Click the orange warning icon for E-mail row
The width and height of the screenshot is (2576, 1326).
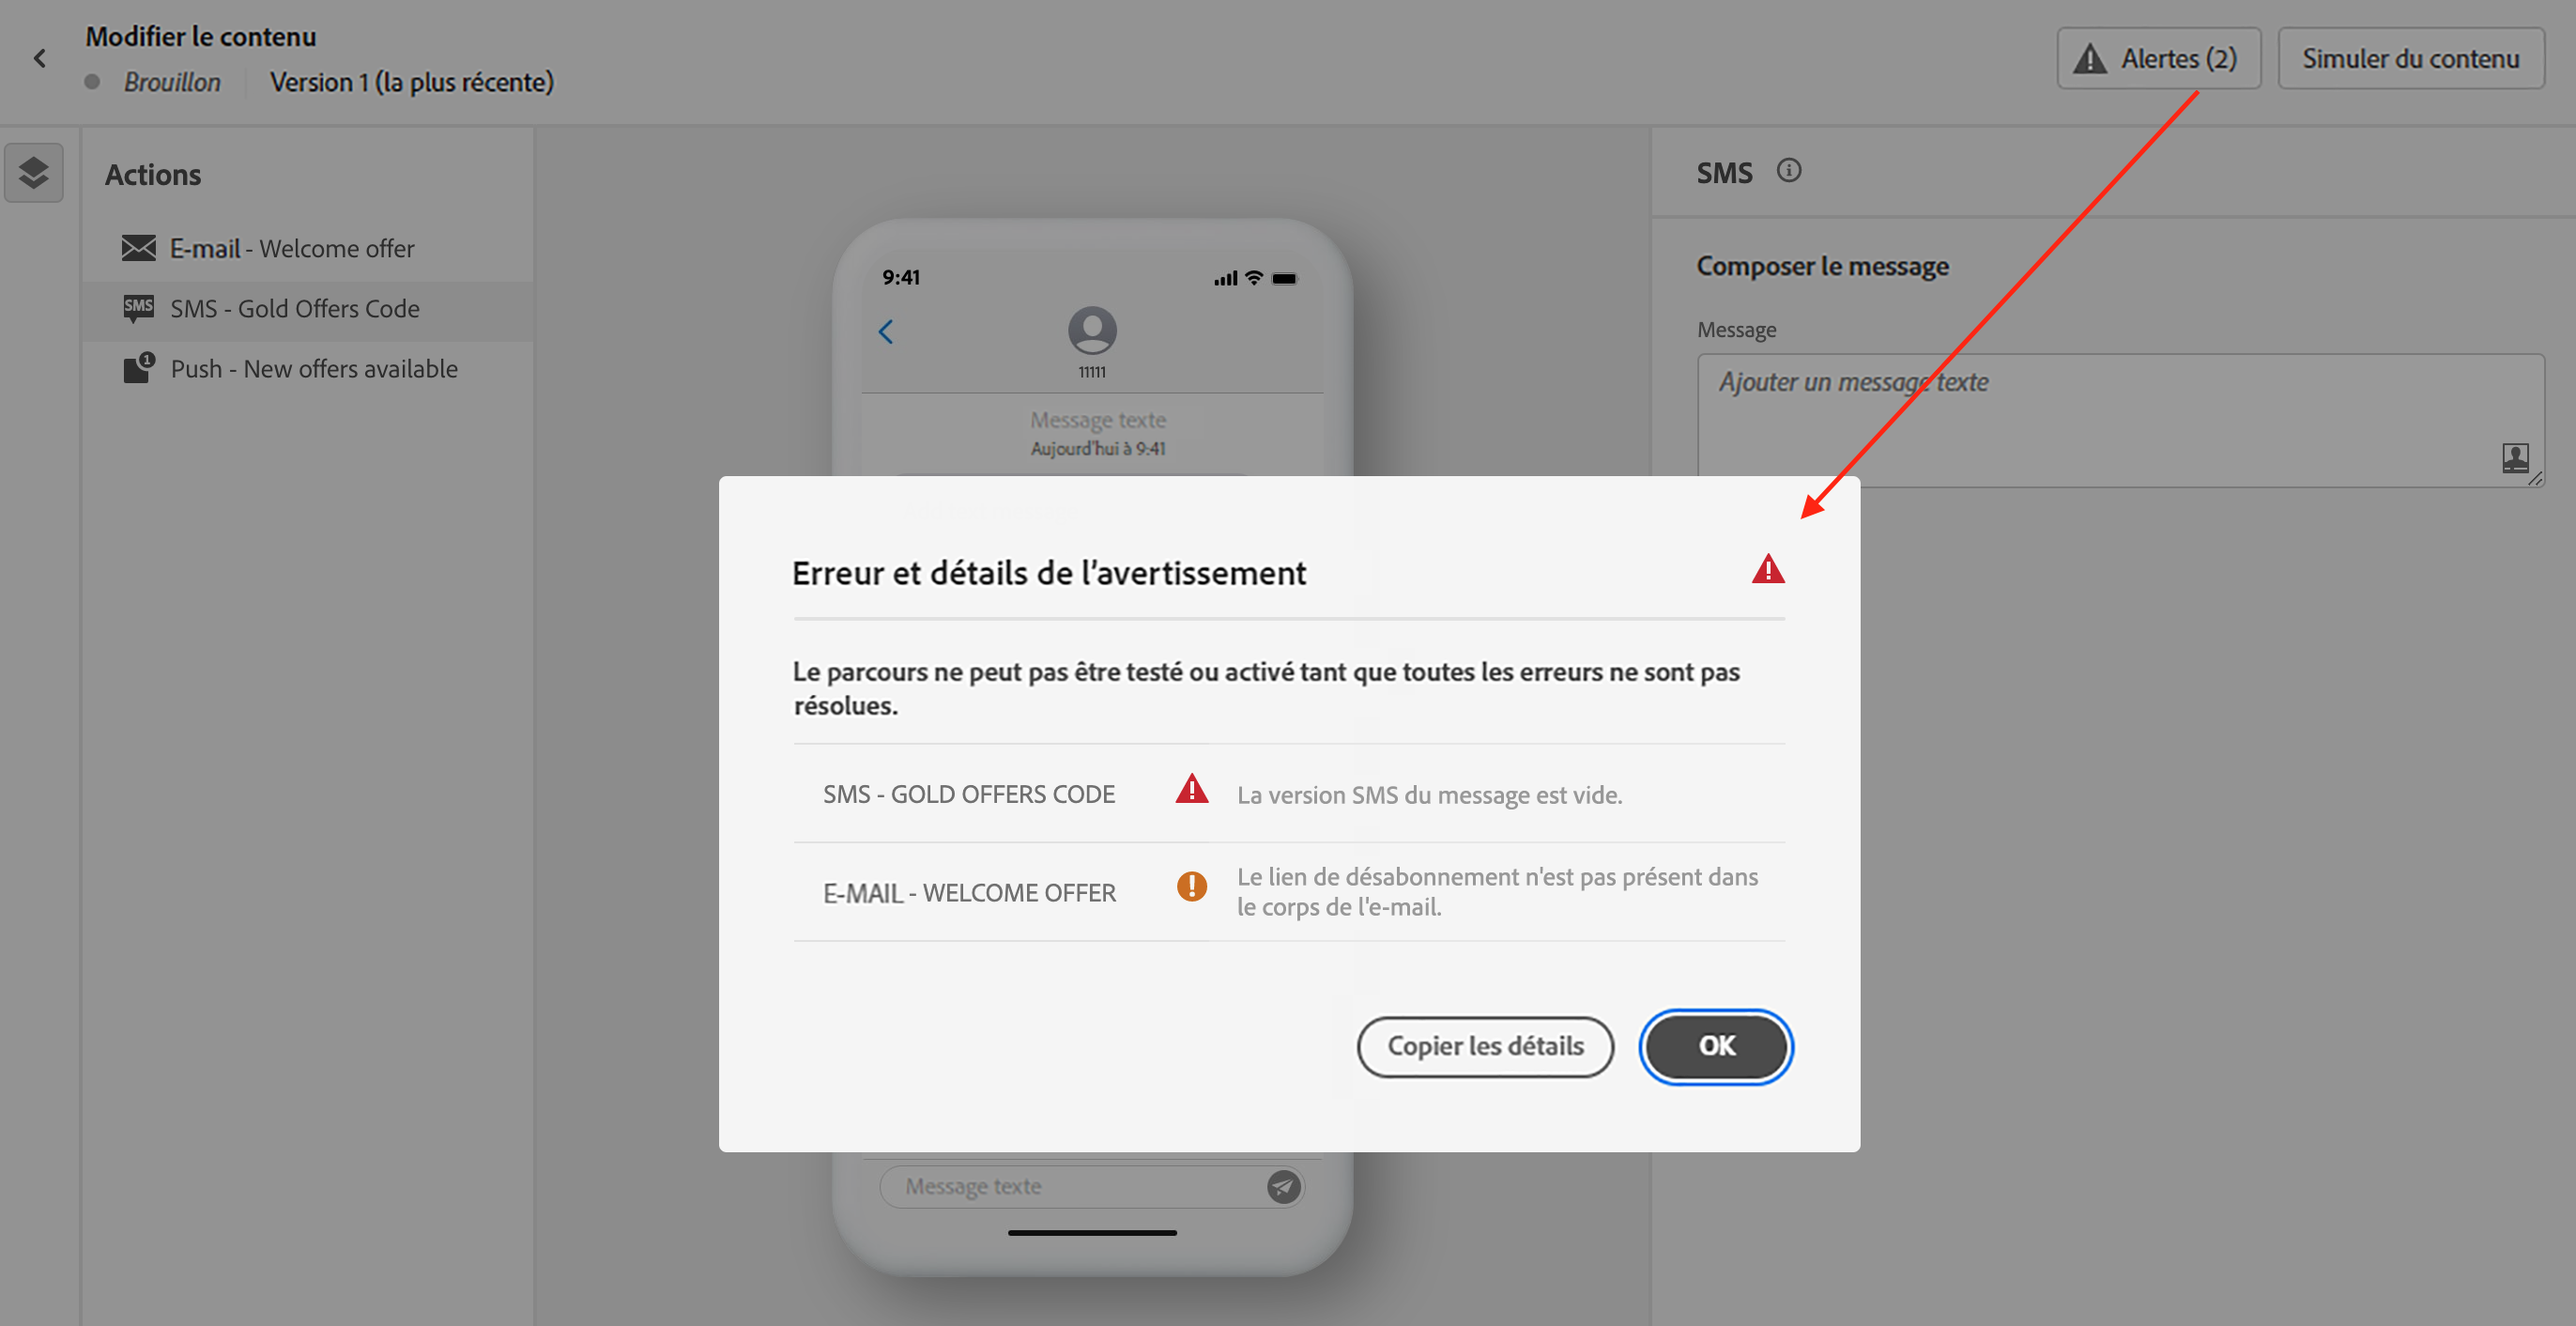pyautogui.click(x=1191, y=886)
